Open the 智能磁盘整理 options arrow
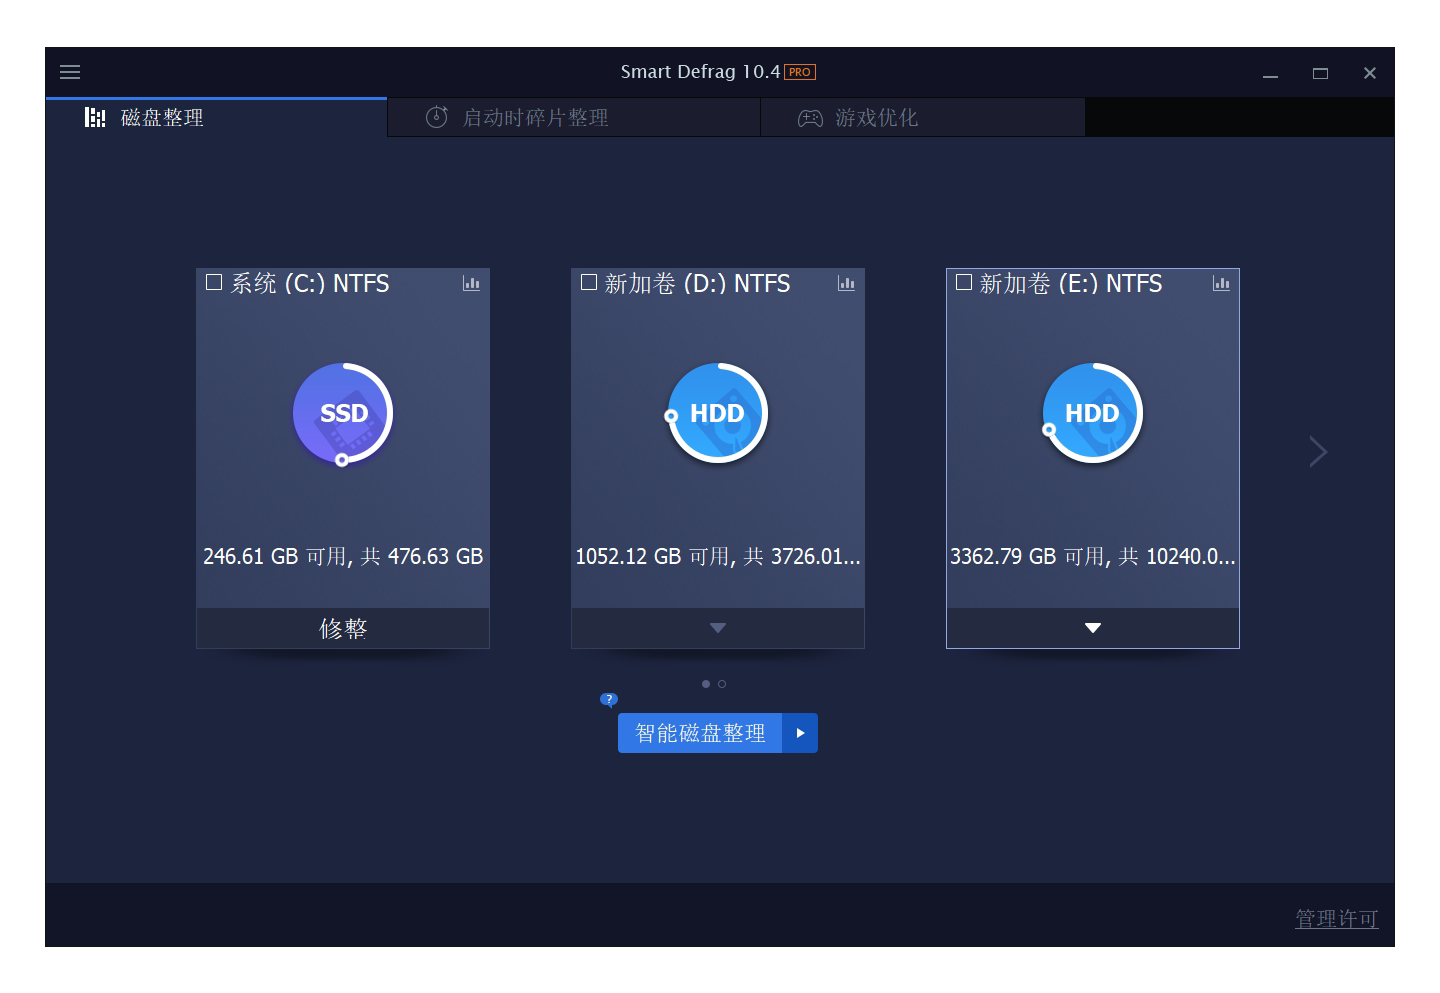This screenshot has height=993, width=1440. [x=800, y=733]
